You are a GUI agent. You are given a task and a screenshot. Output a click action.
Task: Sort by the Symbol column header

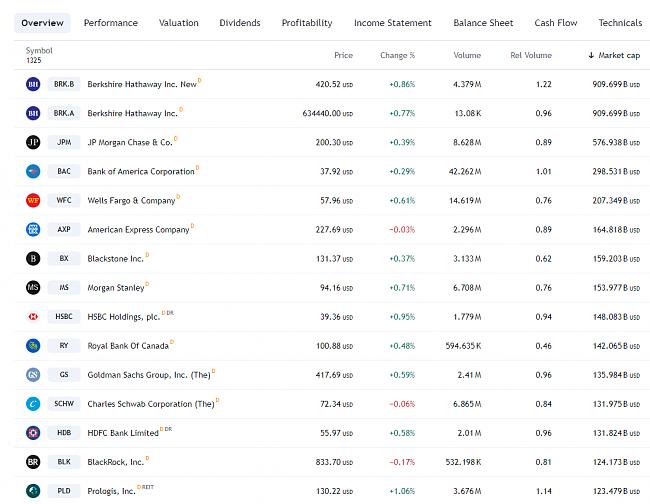point(39,51)
